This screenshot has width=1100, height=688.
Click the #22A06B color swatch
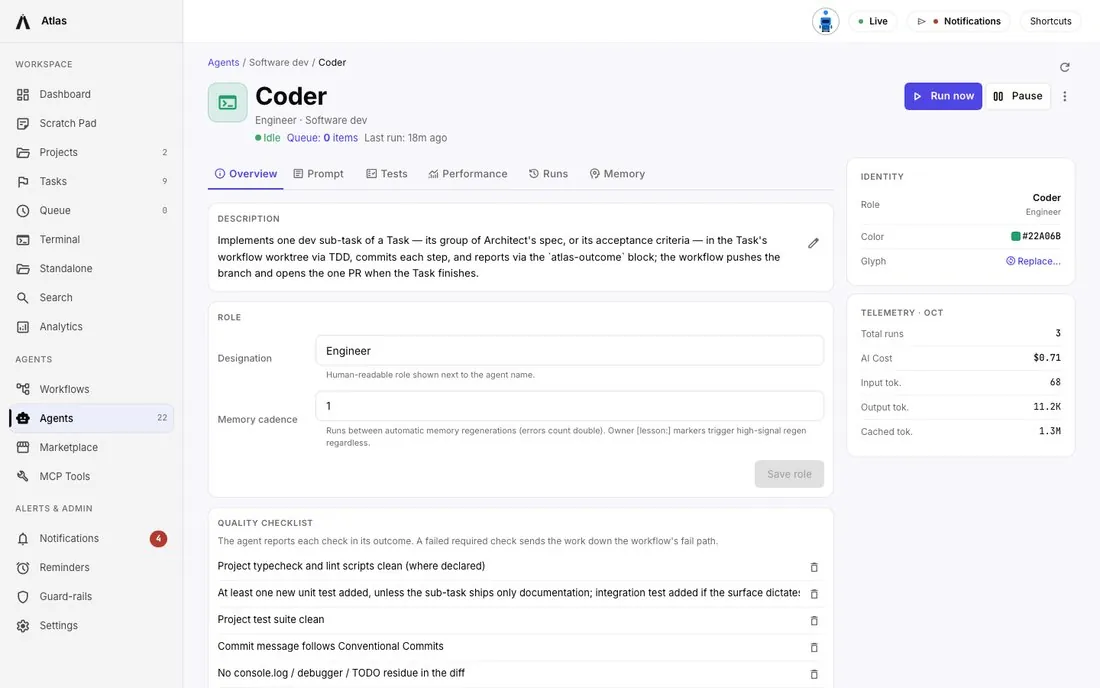click(x=1015, y=236)
